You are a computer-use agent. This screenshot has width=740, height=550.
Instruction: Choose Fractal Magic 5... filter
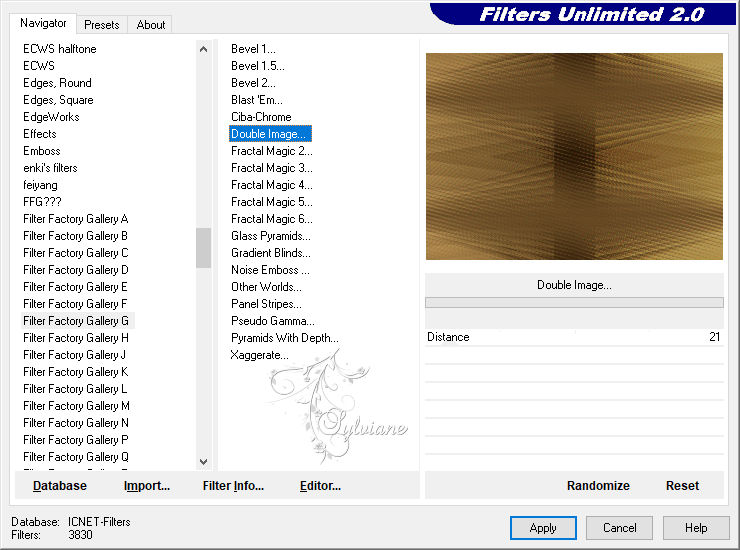point(272,202)
